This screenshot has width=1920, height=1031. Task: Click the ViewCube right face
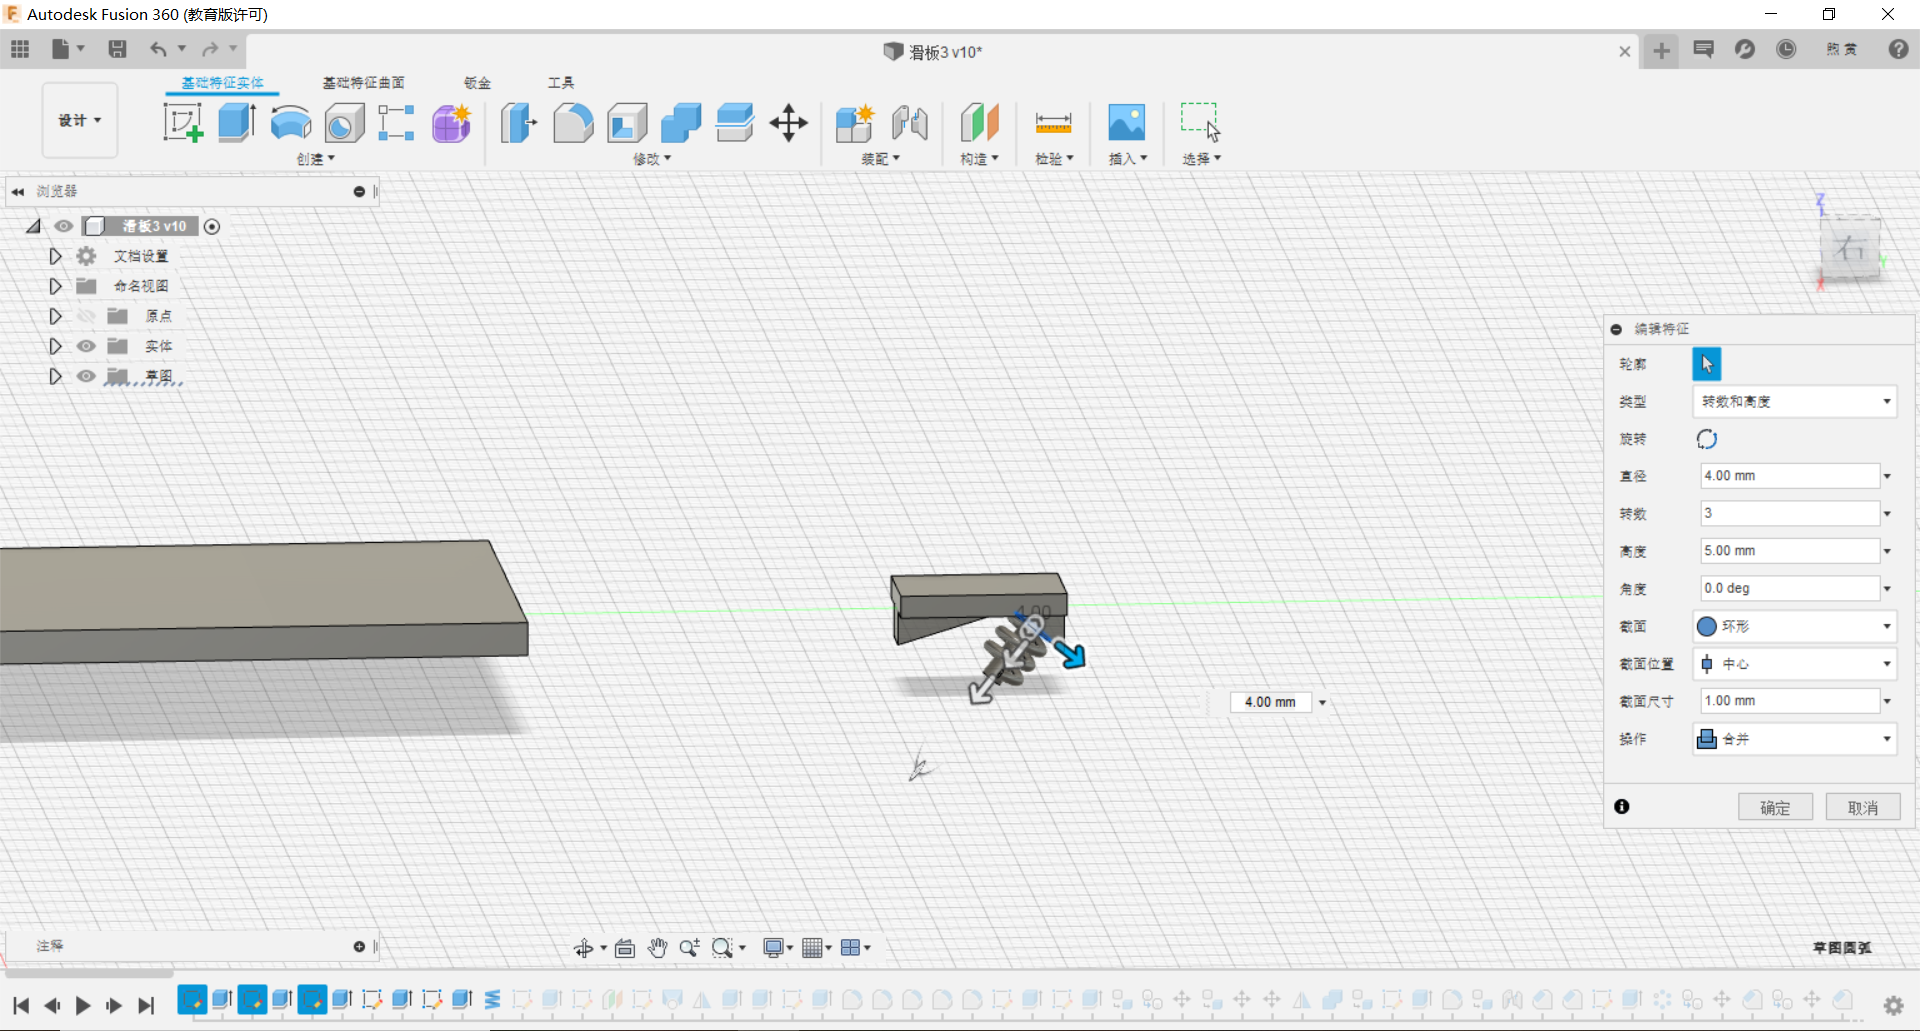(x=1851, y=247)
